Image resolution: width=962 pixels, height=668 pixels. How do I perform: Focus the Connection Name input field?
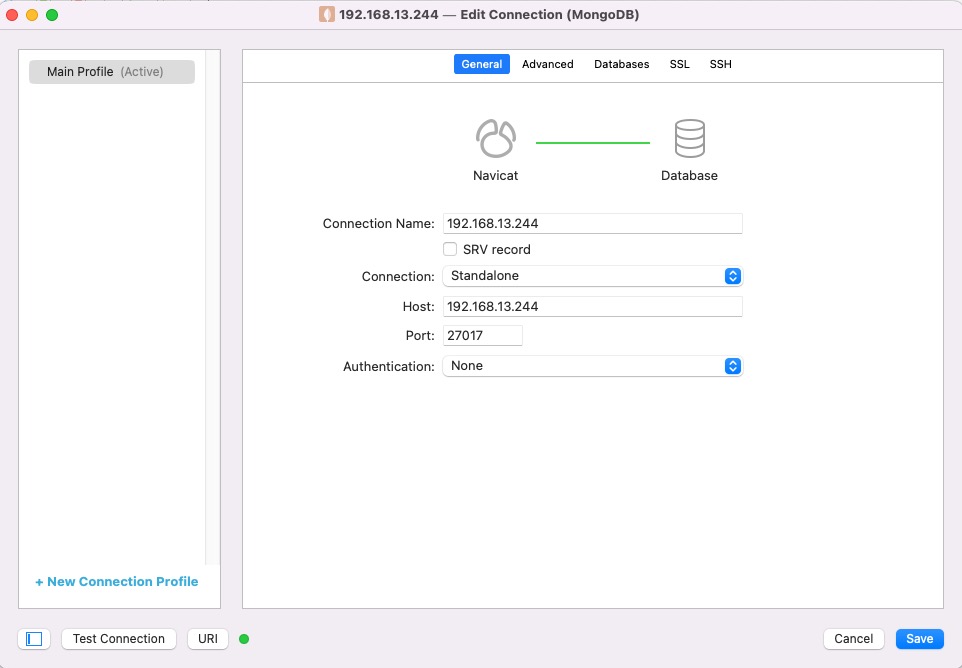tap(593, 223)
